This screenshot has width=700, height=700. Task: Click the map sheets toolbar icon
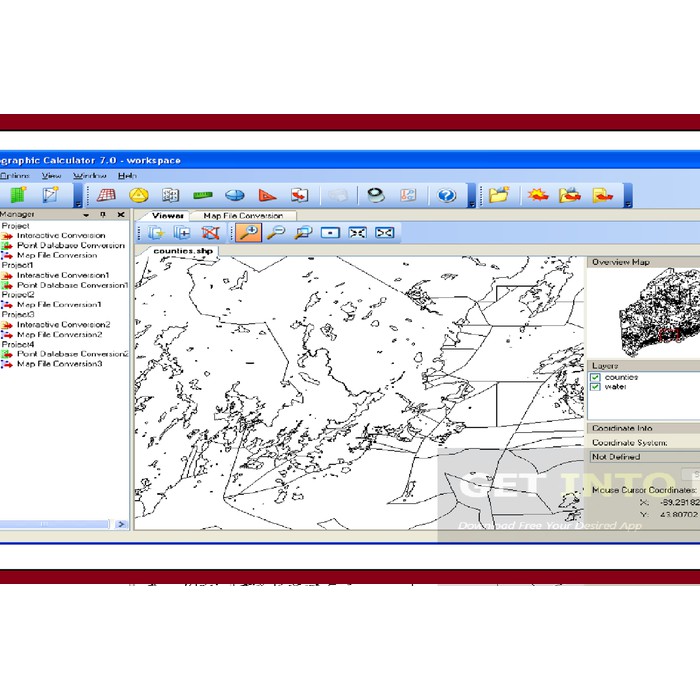coord(171,195)
